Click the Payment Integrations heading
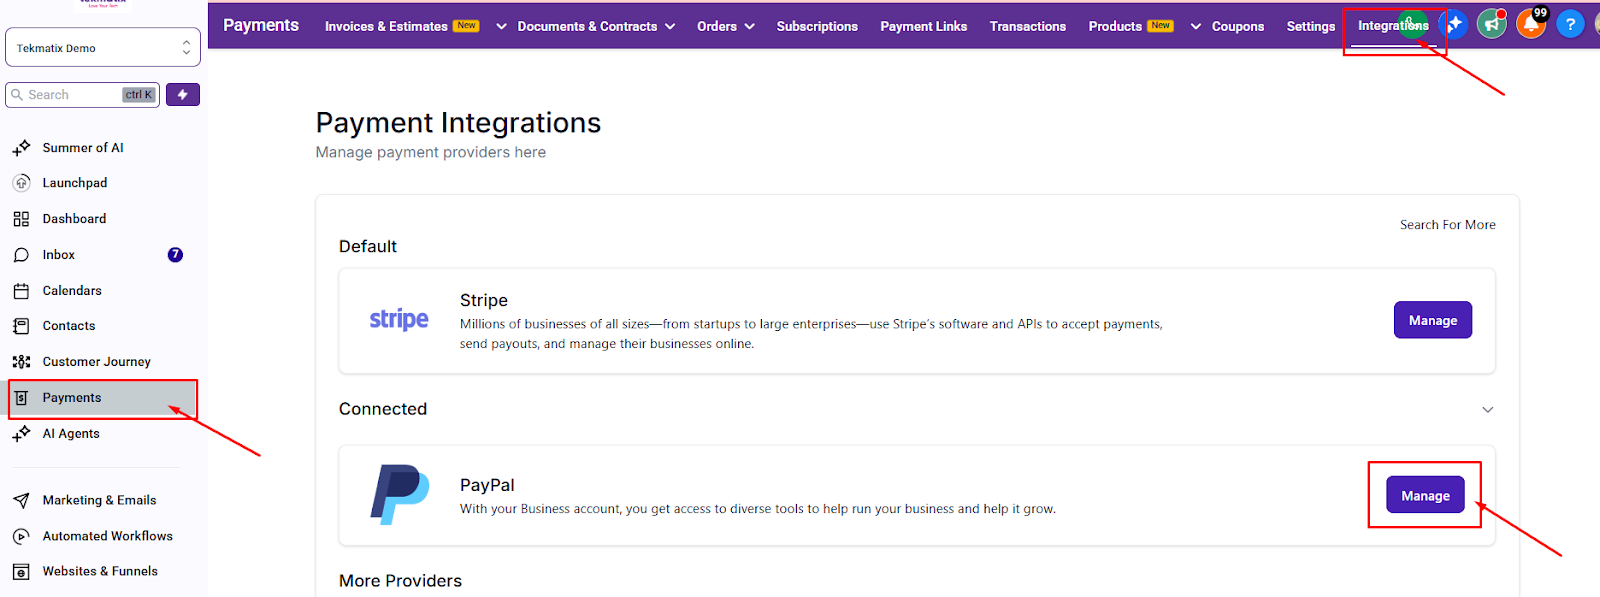 point(458,123)
